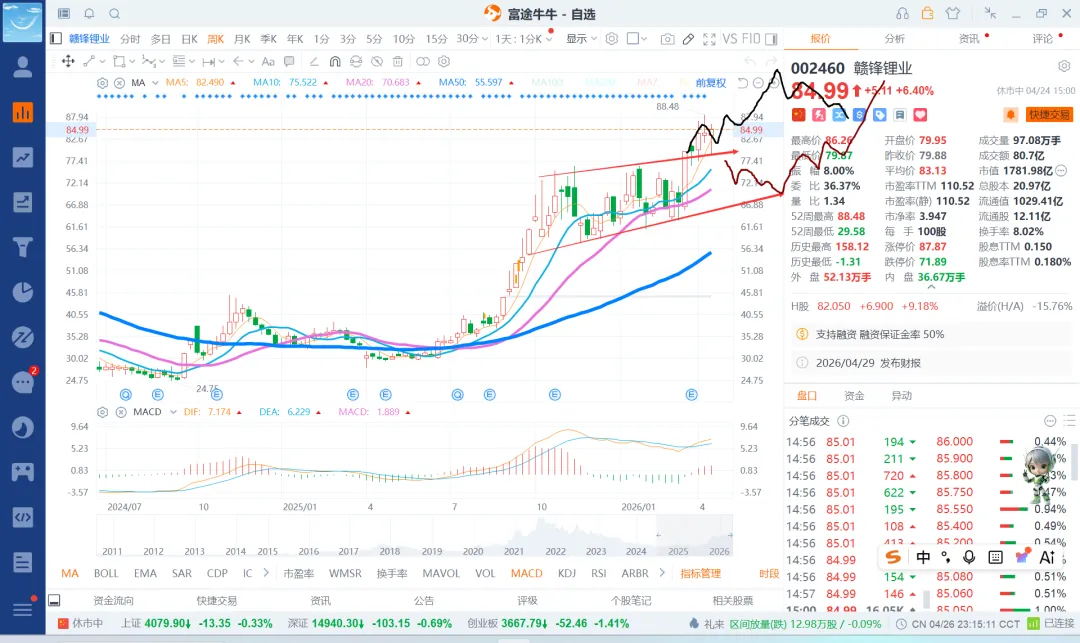Click the drawing toolbar settings gear

pyautogui.click(x=444, y=61)
